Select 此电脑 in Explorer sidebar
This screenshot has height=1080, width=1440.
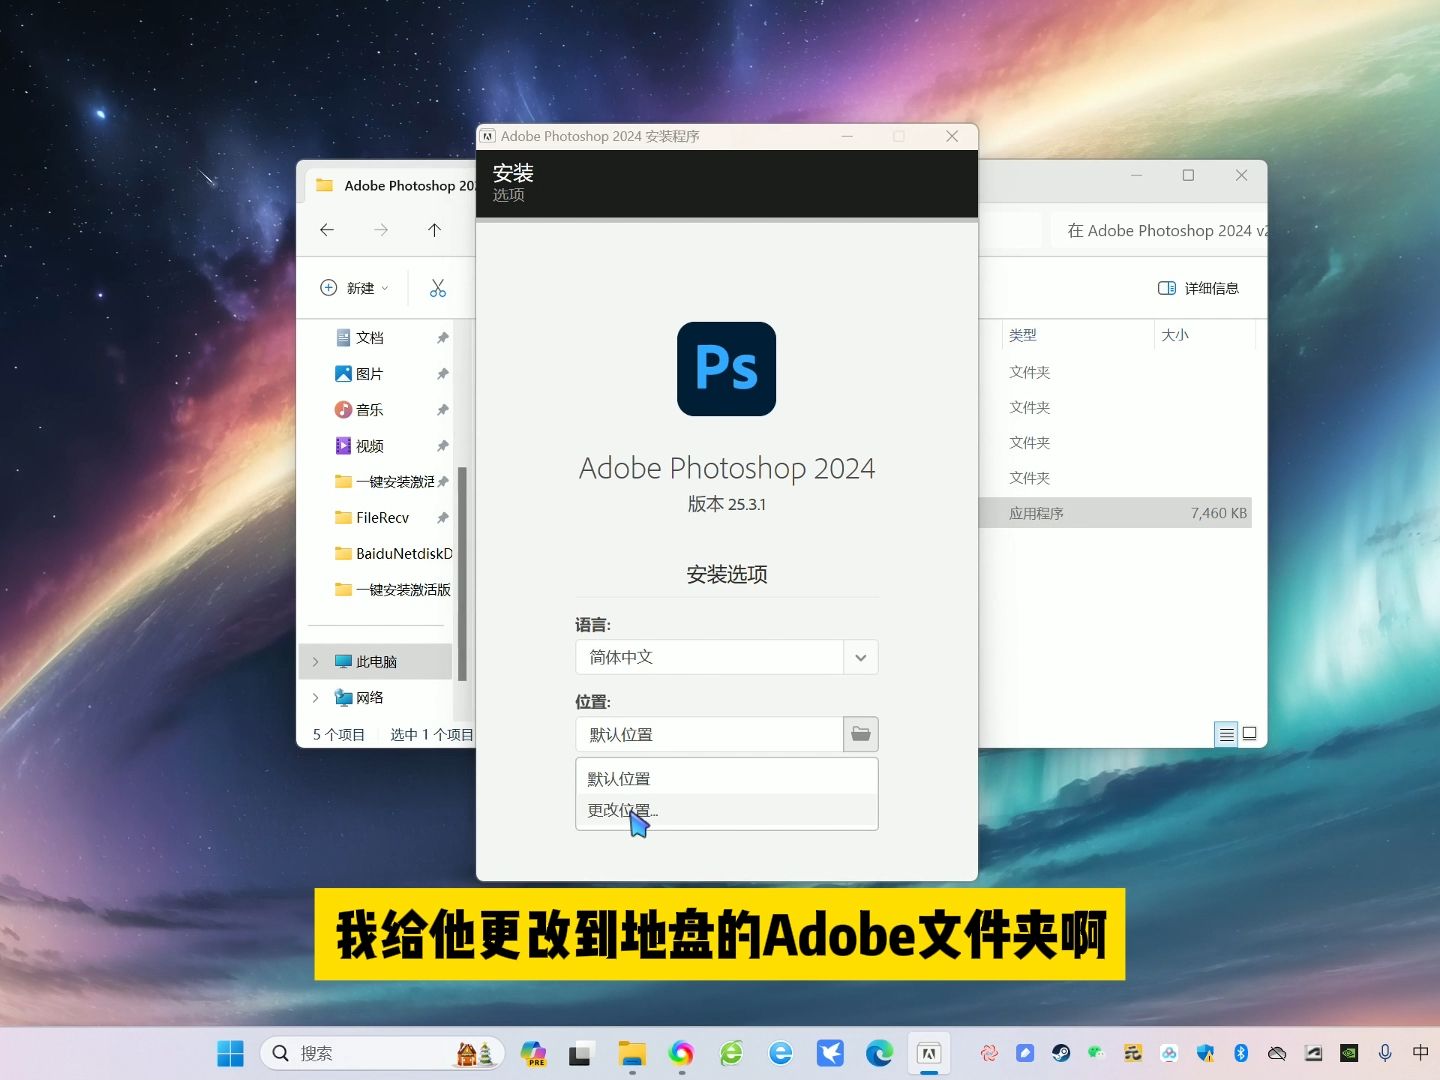(376, 662)
